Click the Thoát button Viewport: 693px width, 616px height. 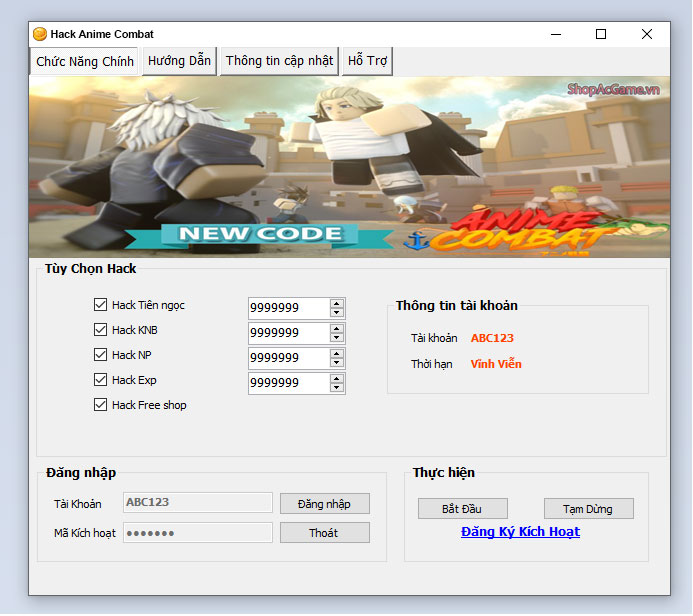tap(324, 533)
